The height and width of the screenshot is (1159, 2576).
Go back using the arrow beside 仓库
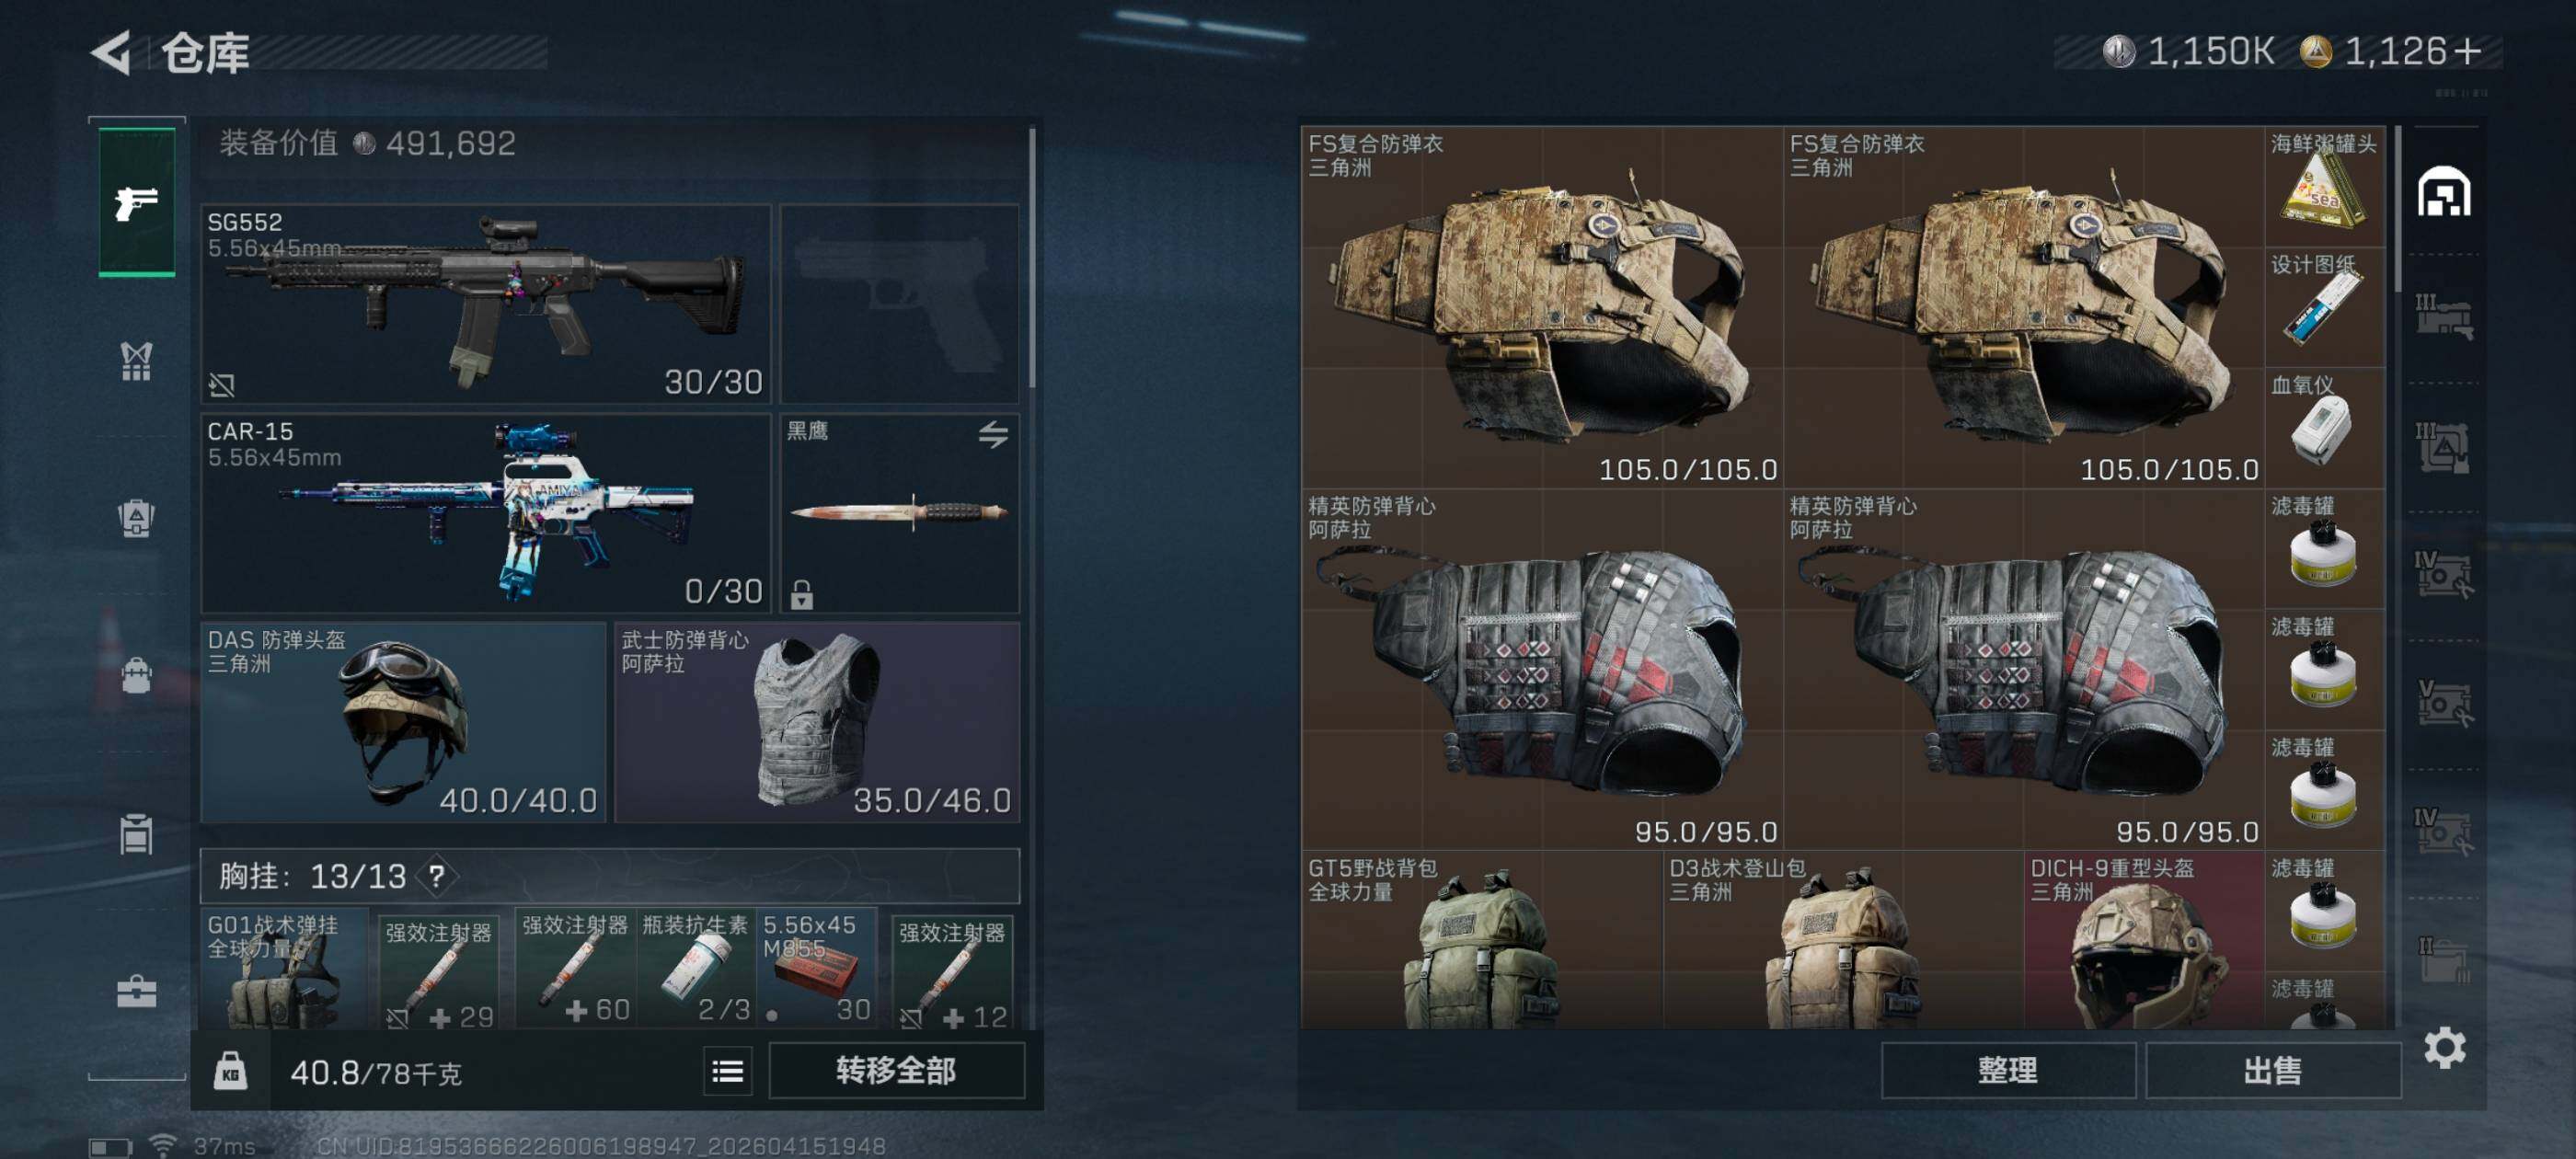coord(112,53)
